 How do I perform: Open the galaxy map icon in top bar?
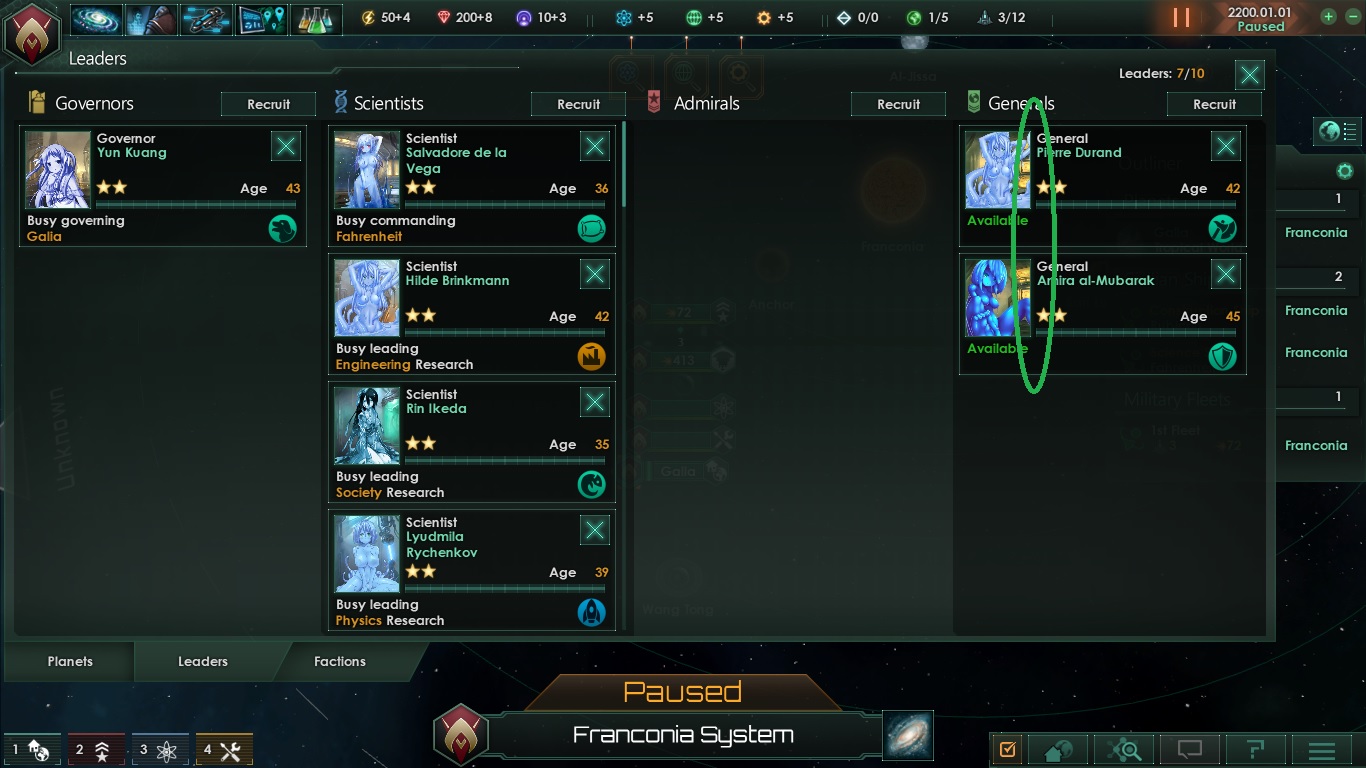[97, 18]
